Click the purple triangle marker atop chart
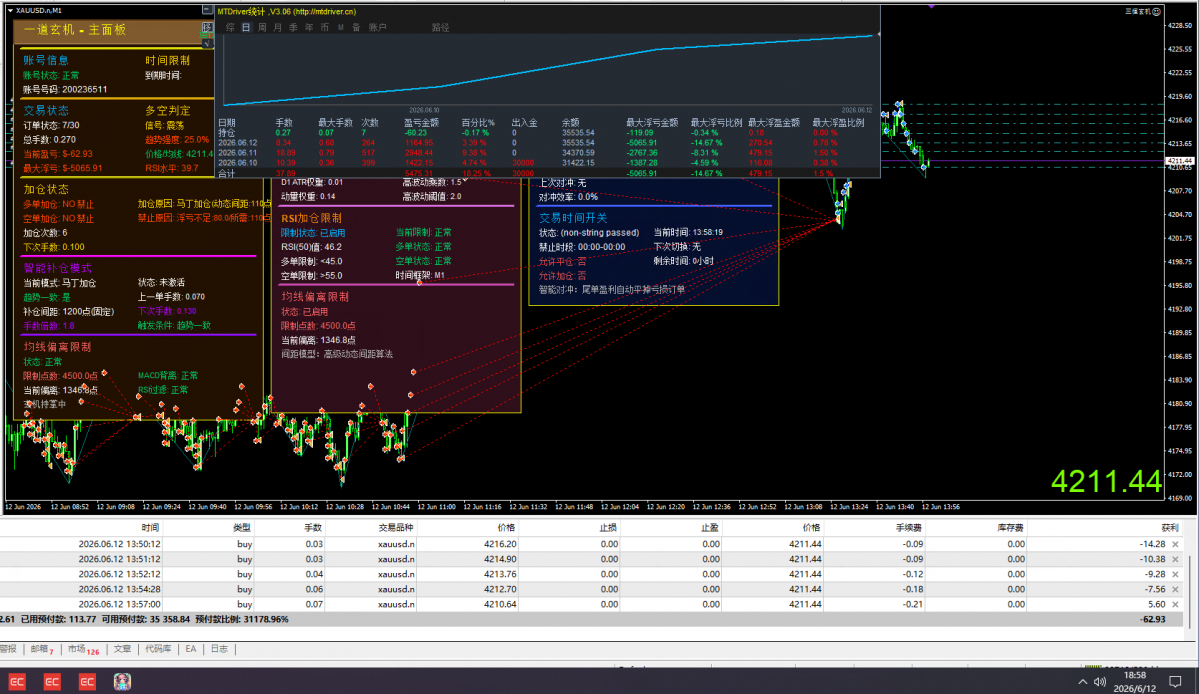 [x=931, y=6]
